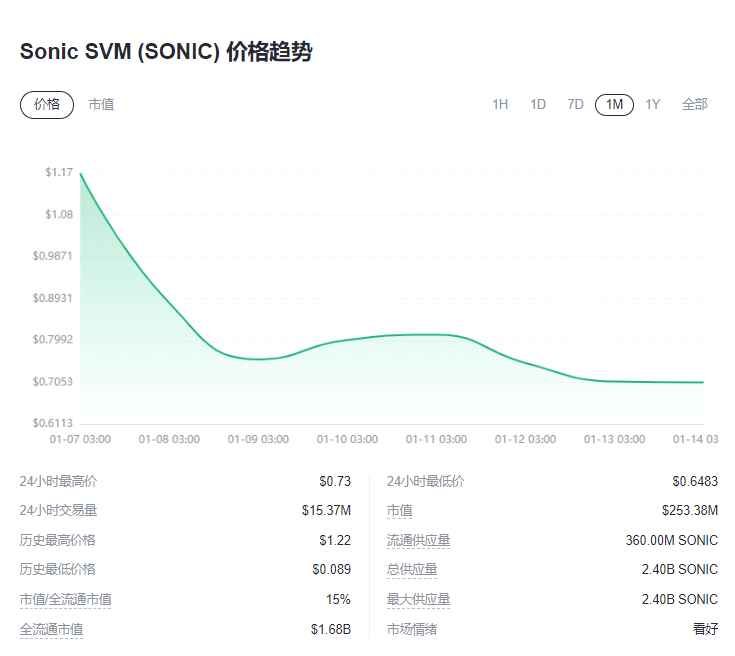Switch to the 市值 tab

[x=101, y=105]
